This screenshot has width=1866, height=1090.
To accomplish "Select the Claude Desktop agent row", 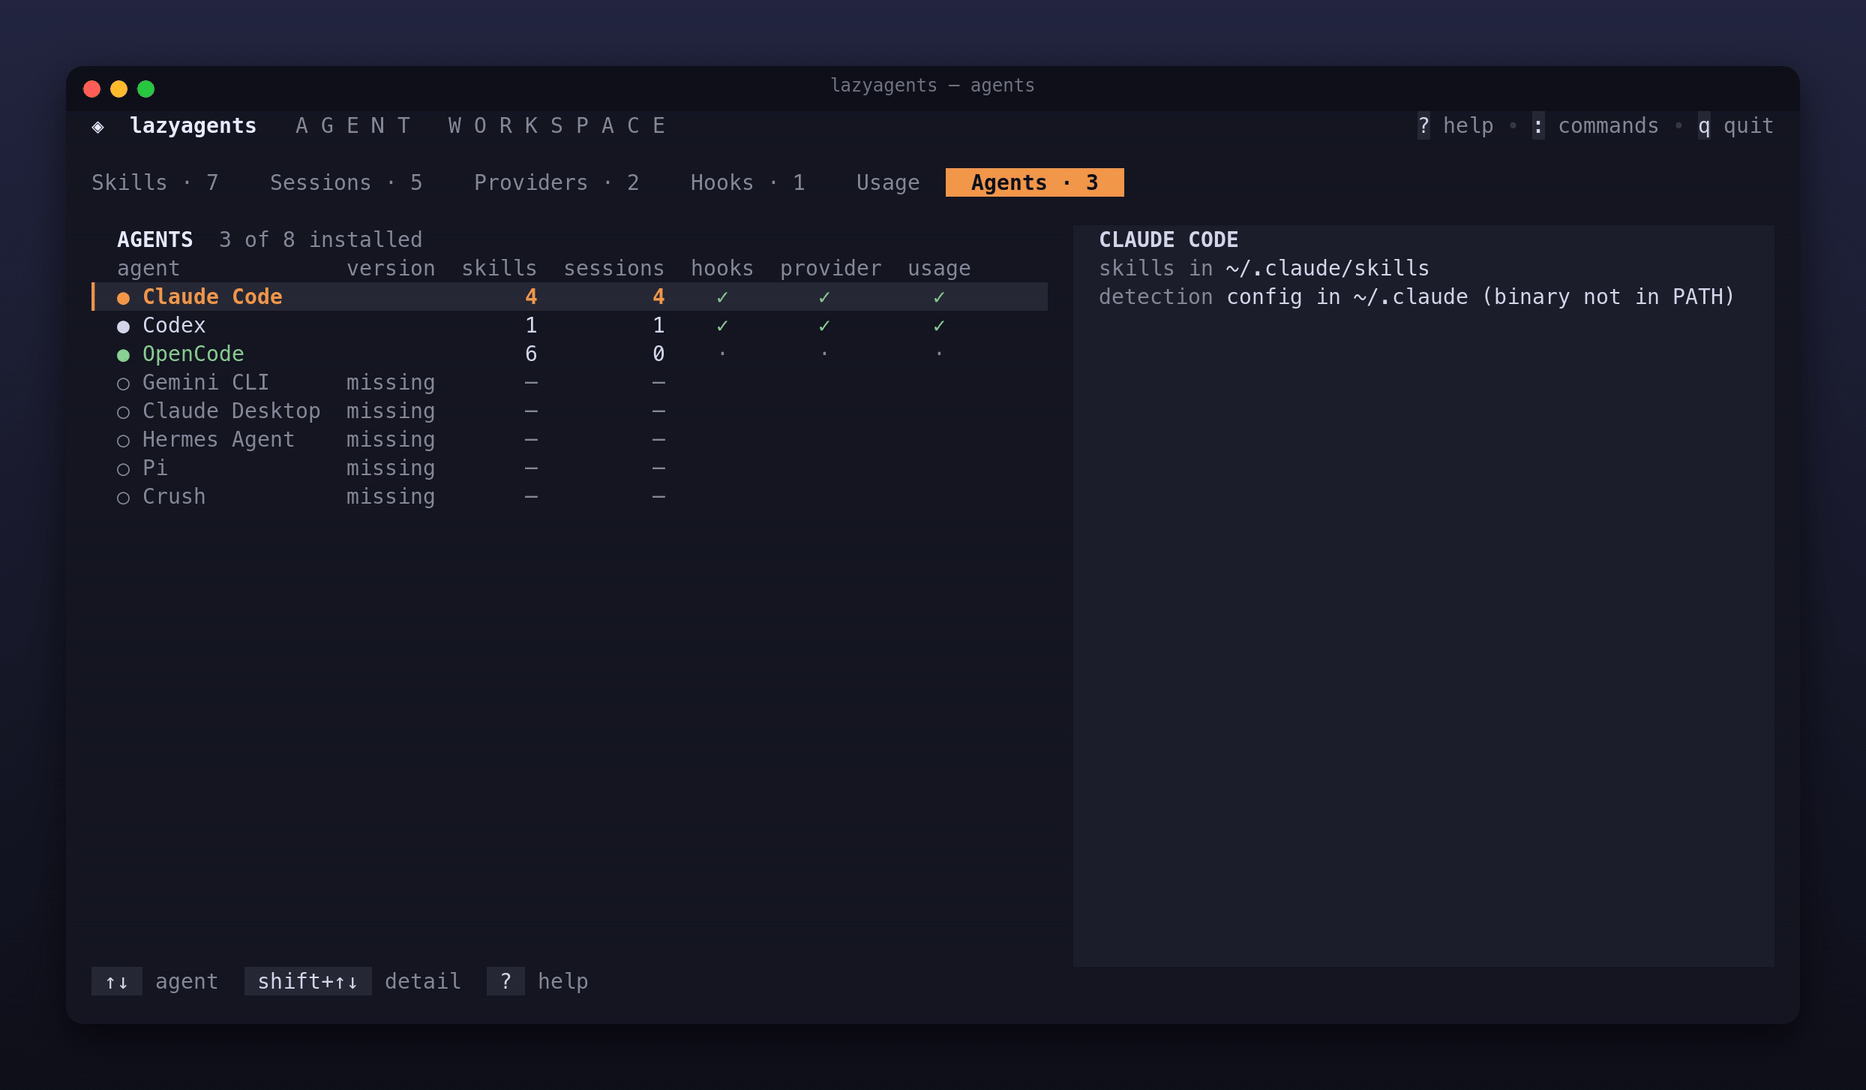I will coord(570,411).
